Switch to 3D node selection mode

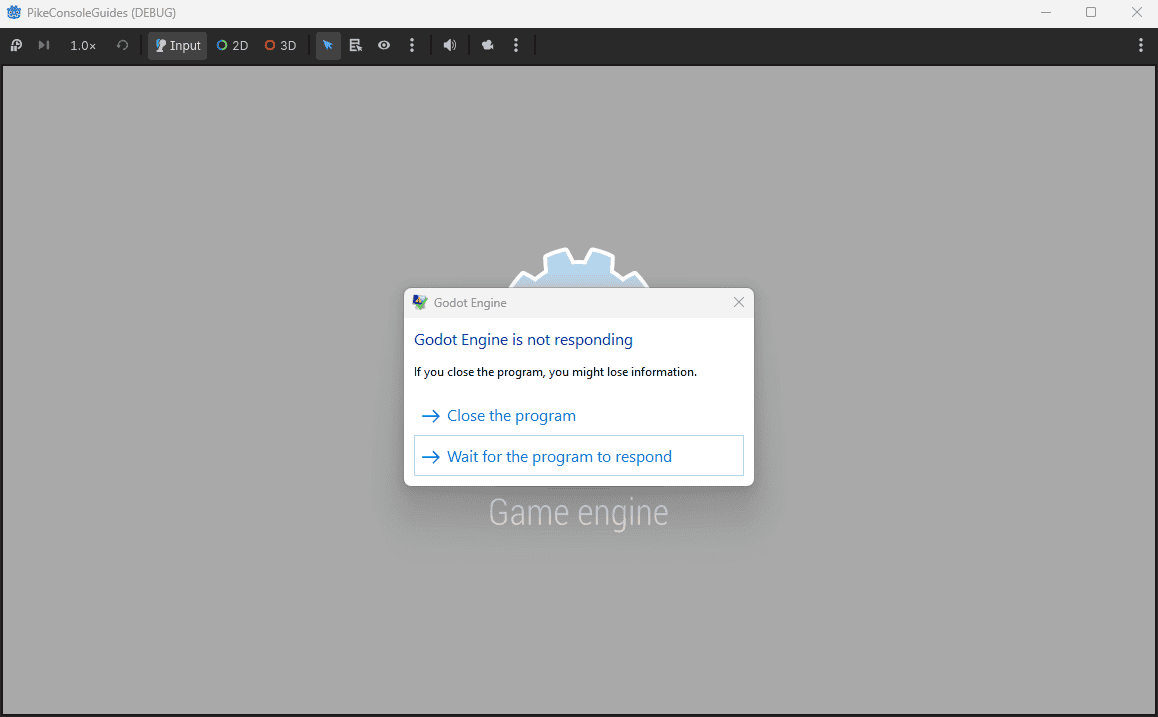[281, 46]
